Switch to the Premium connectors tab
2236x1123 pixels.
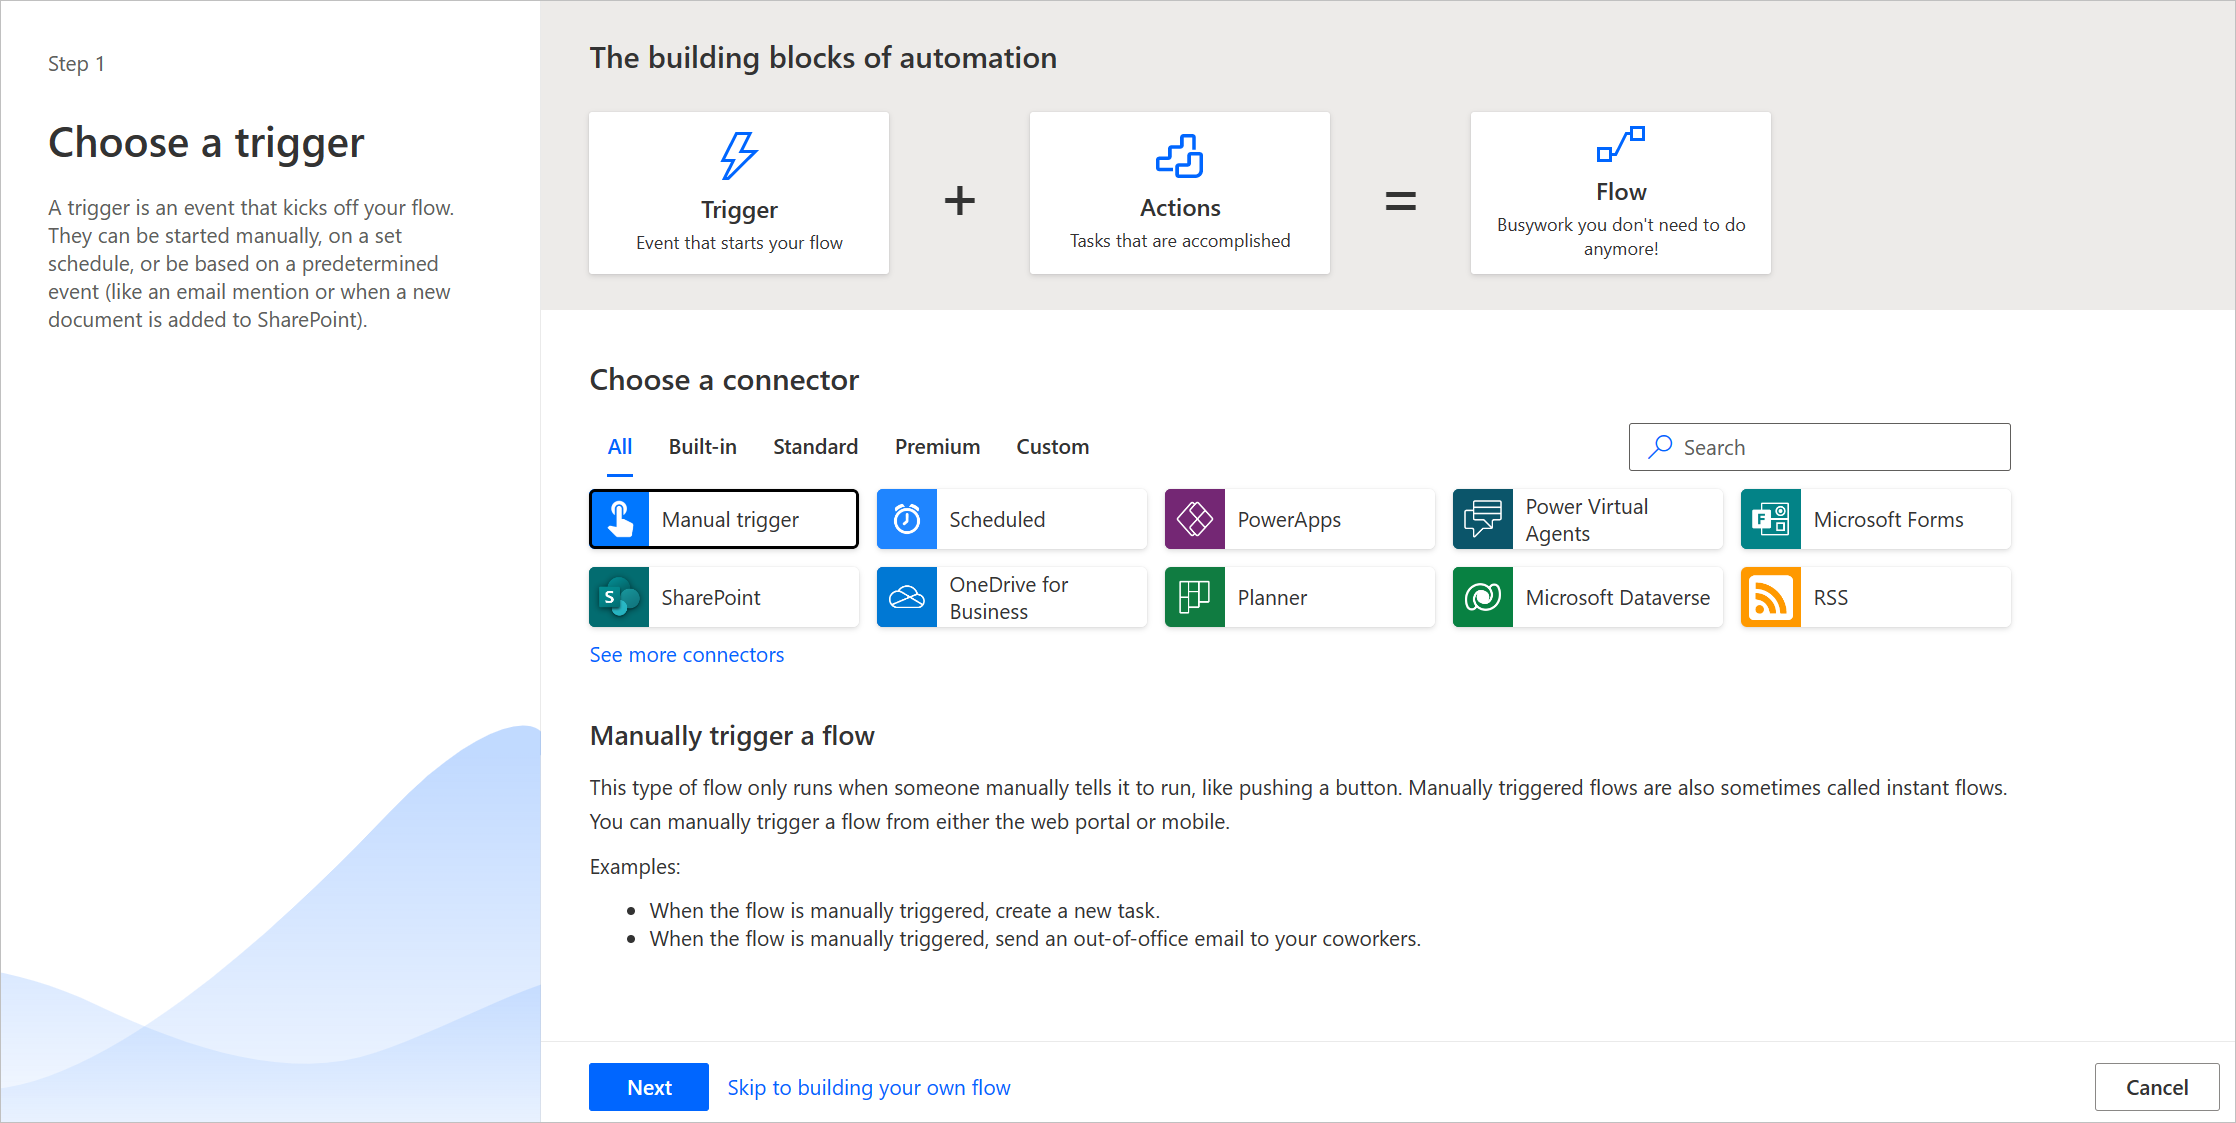tap(938, 445)
